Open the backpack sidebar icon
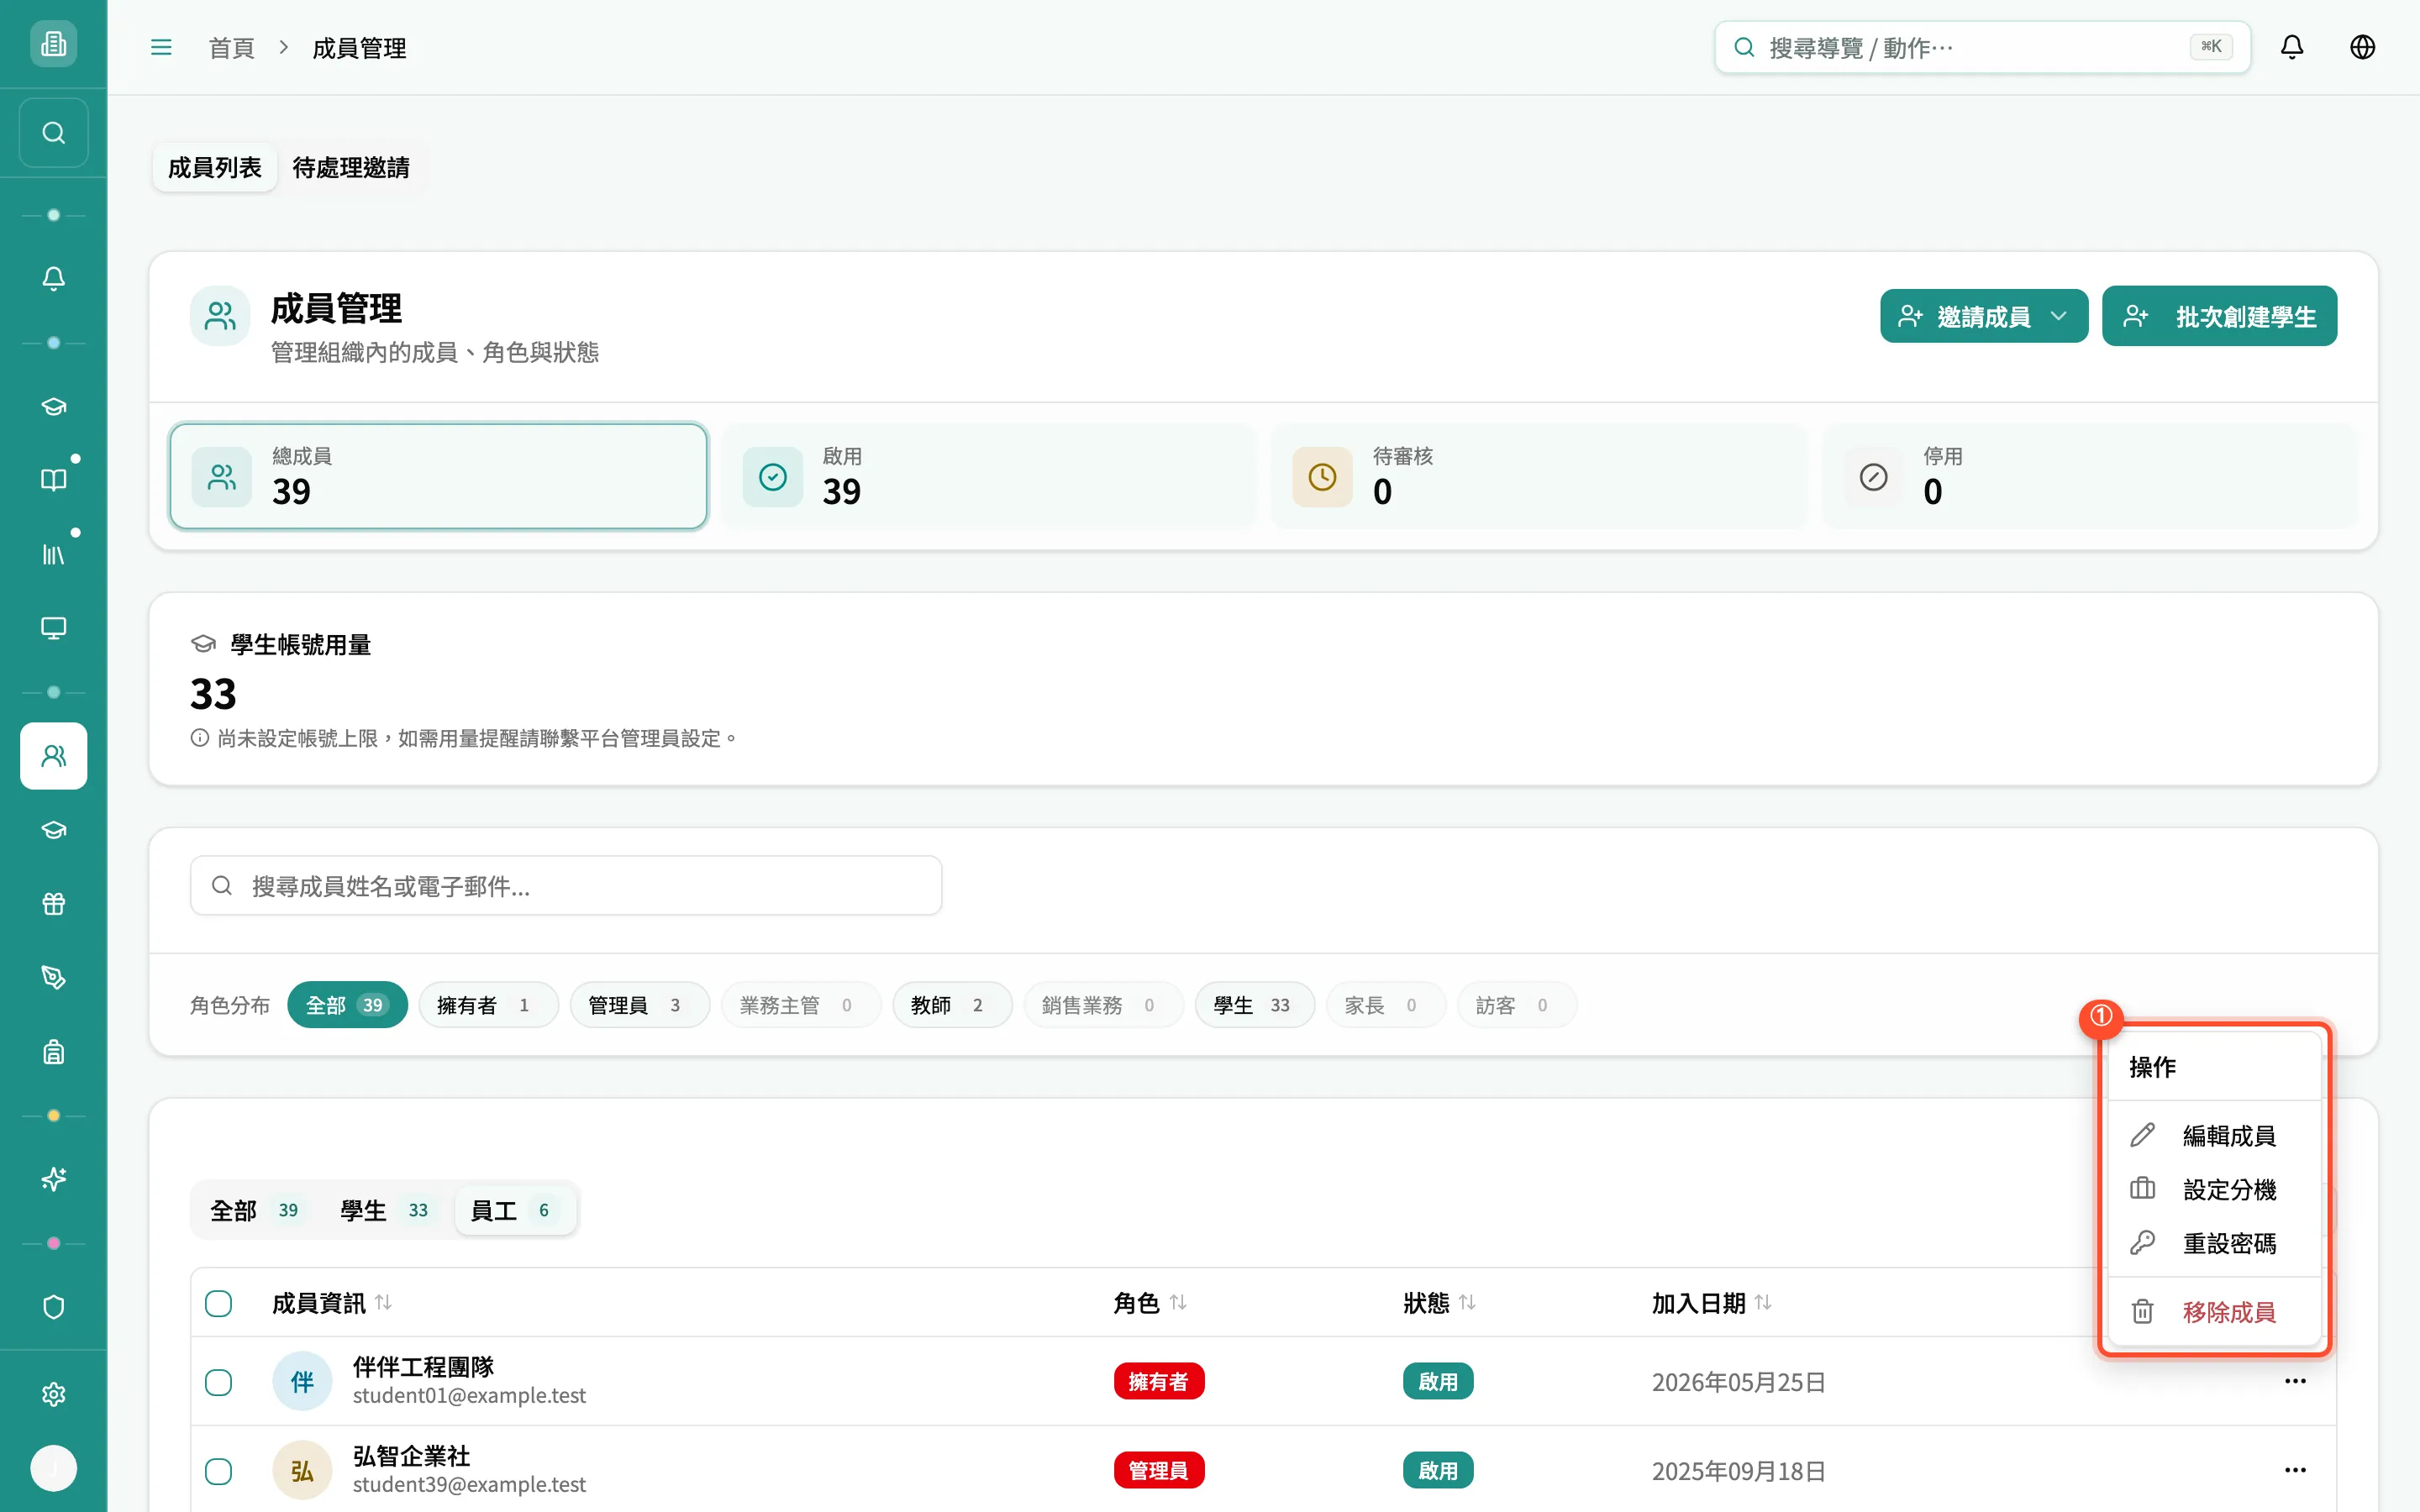The image size is (2420, 1512). click(x=53, y=1052)
